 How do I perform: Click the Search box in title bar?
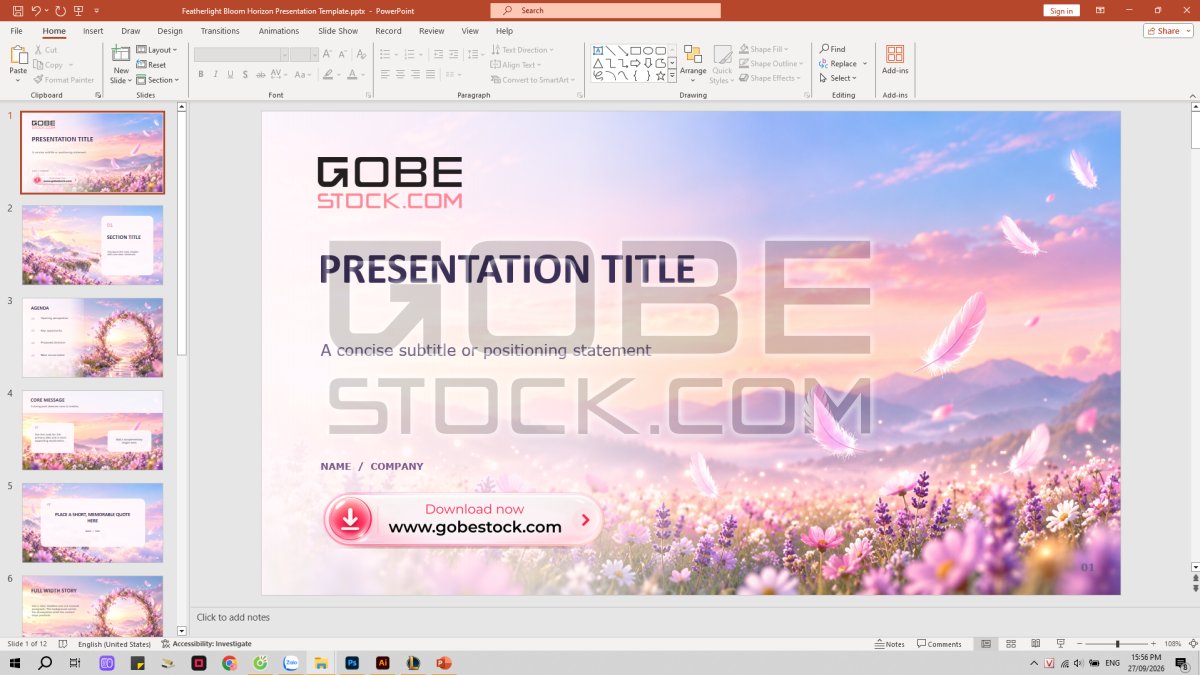point(605,10)
